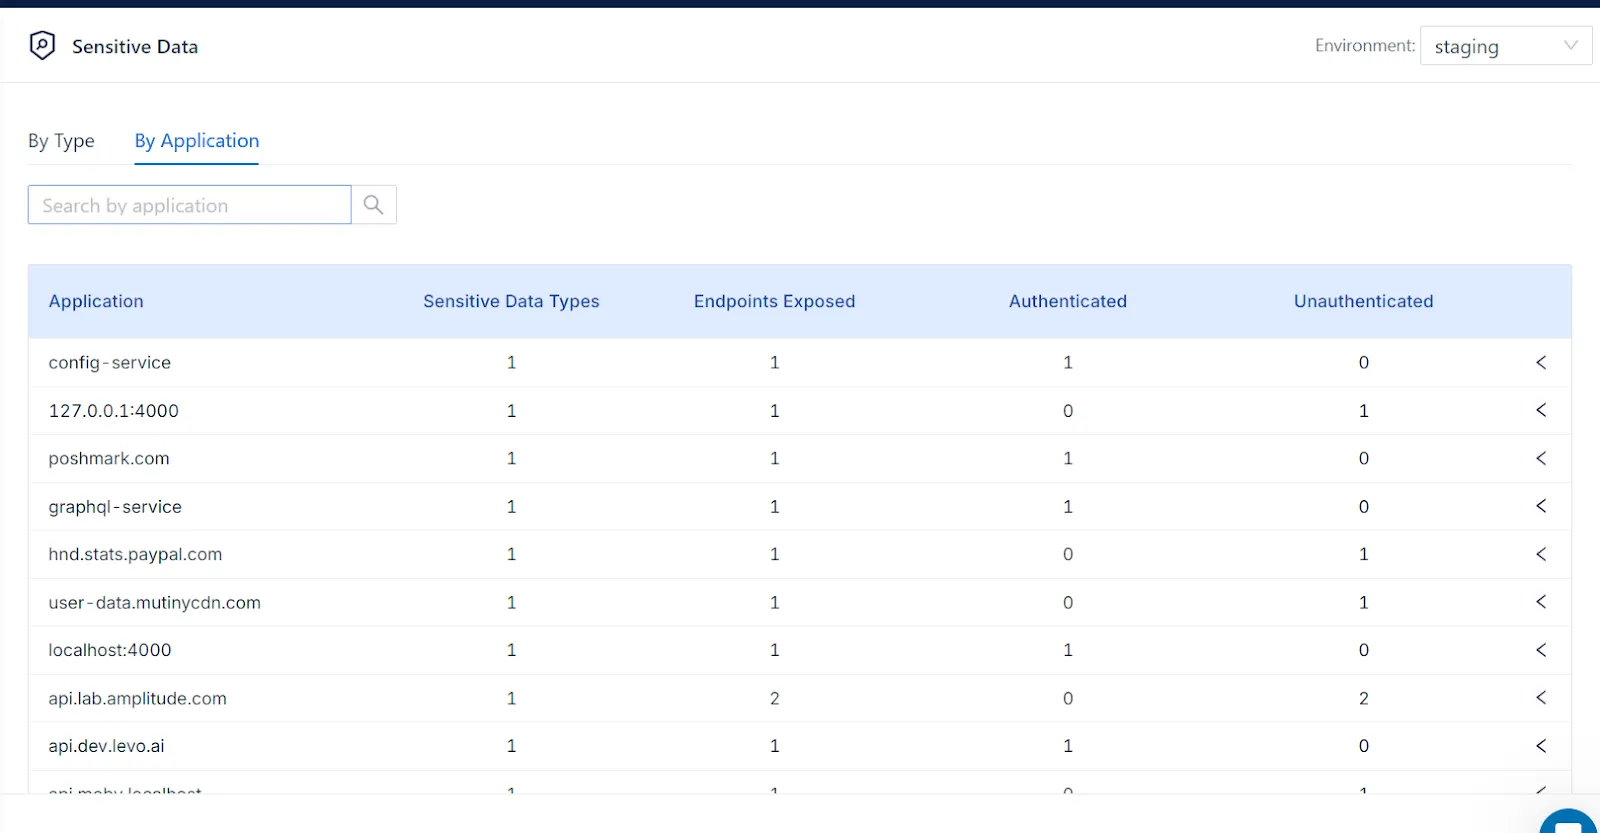
Task: Select the graphql-service application name
Action: (115, 507)
